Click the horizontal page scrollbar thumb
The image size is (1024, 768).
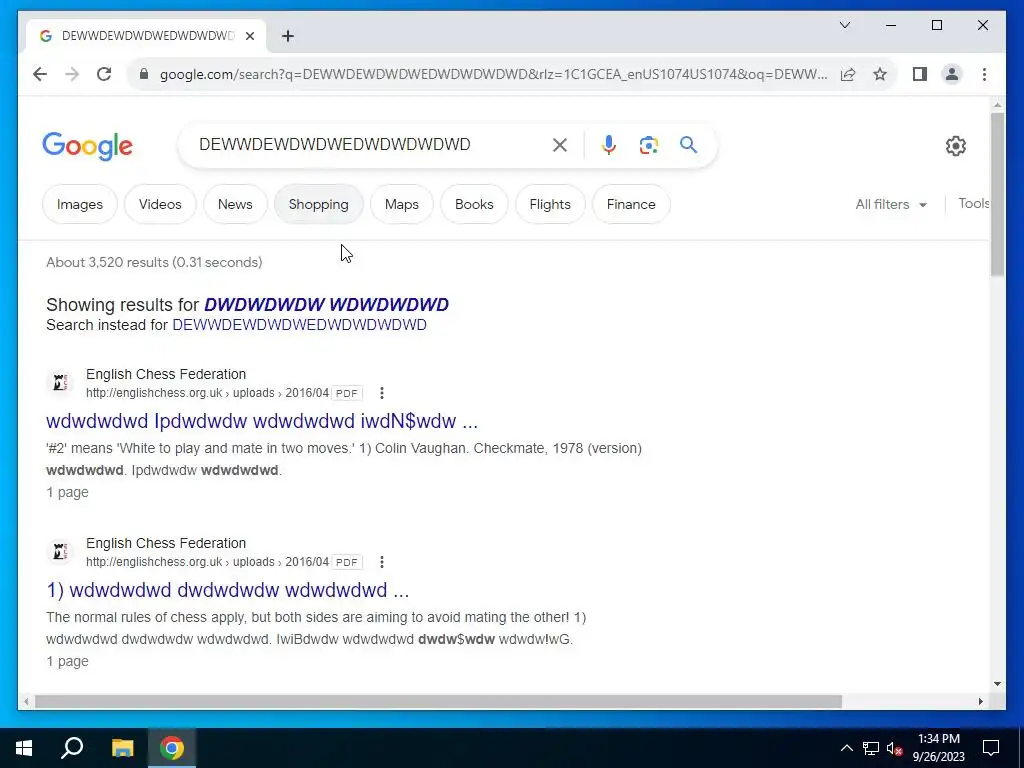click(x=438, y=701)
